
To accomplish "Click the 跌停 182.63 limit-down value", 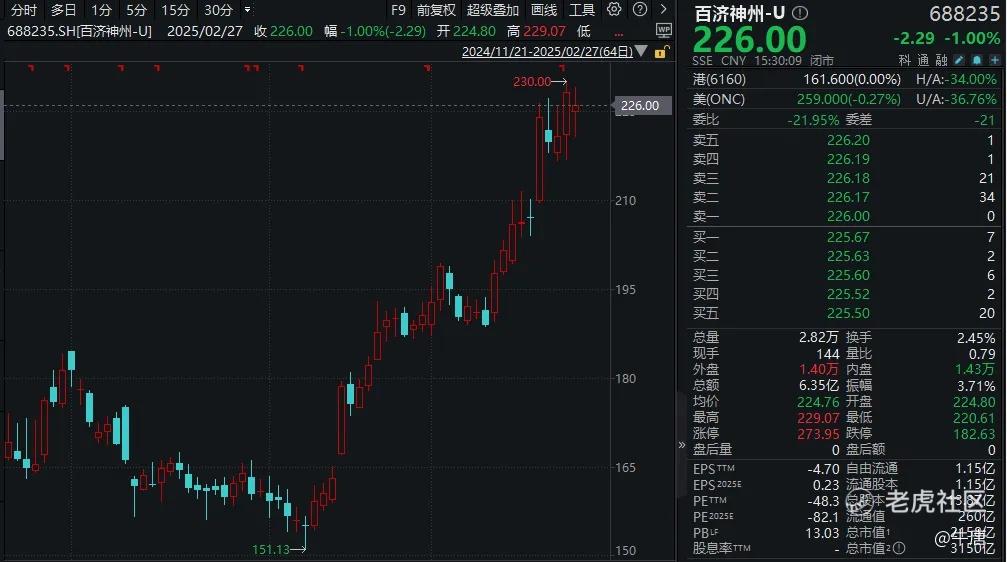I will click(x=974, y=434).
